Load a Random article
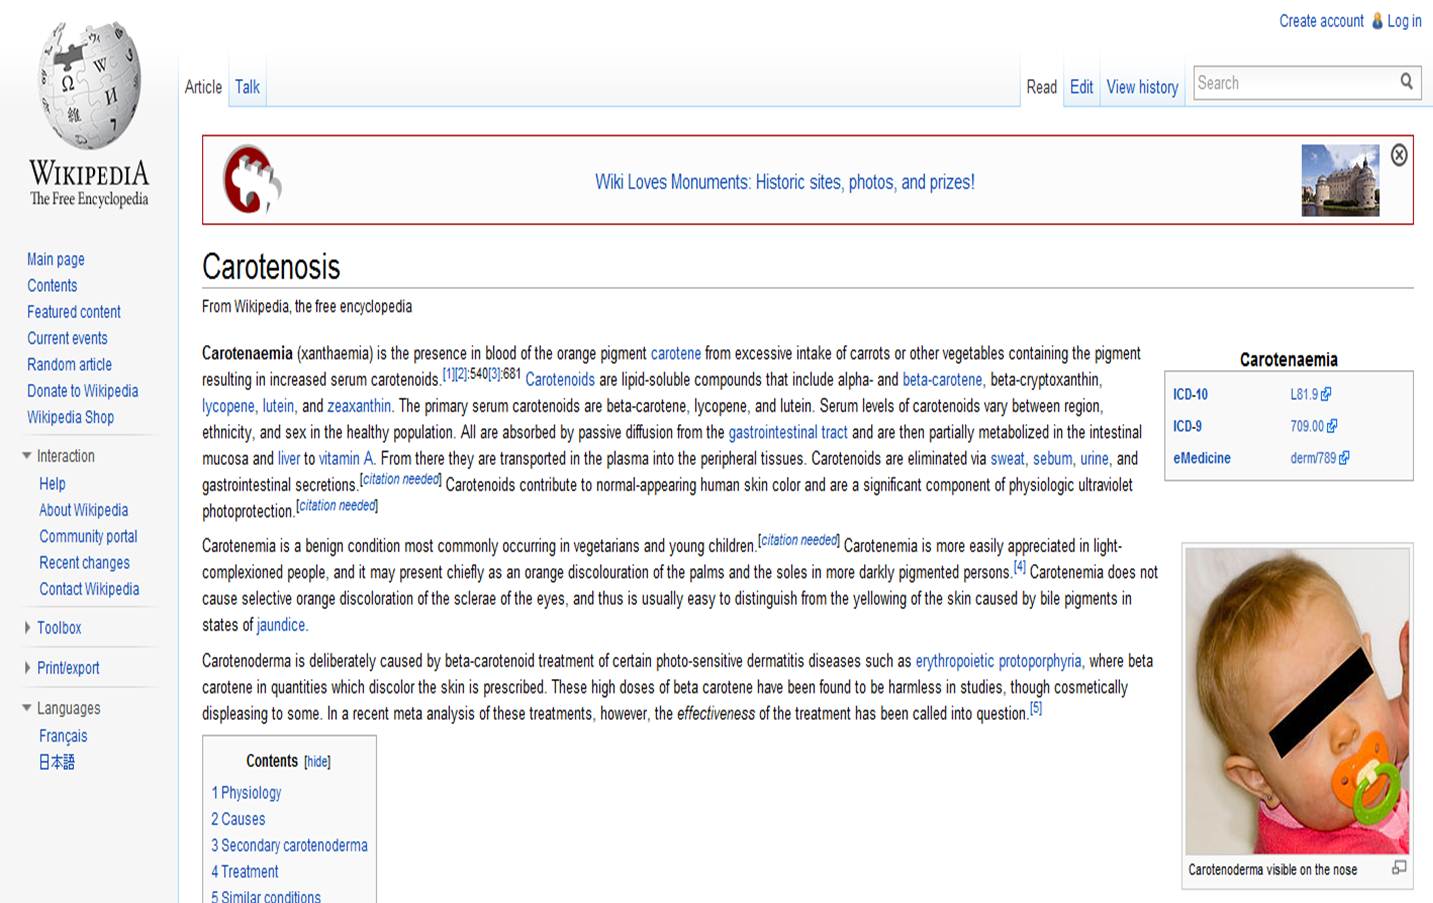The image size is (1433, 903). [69, 365]
